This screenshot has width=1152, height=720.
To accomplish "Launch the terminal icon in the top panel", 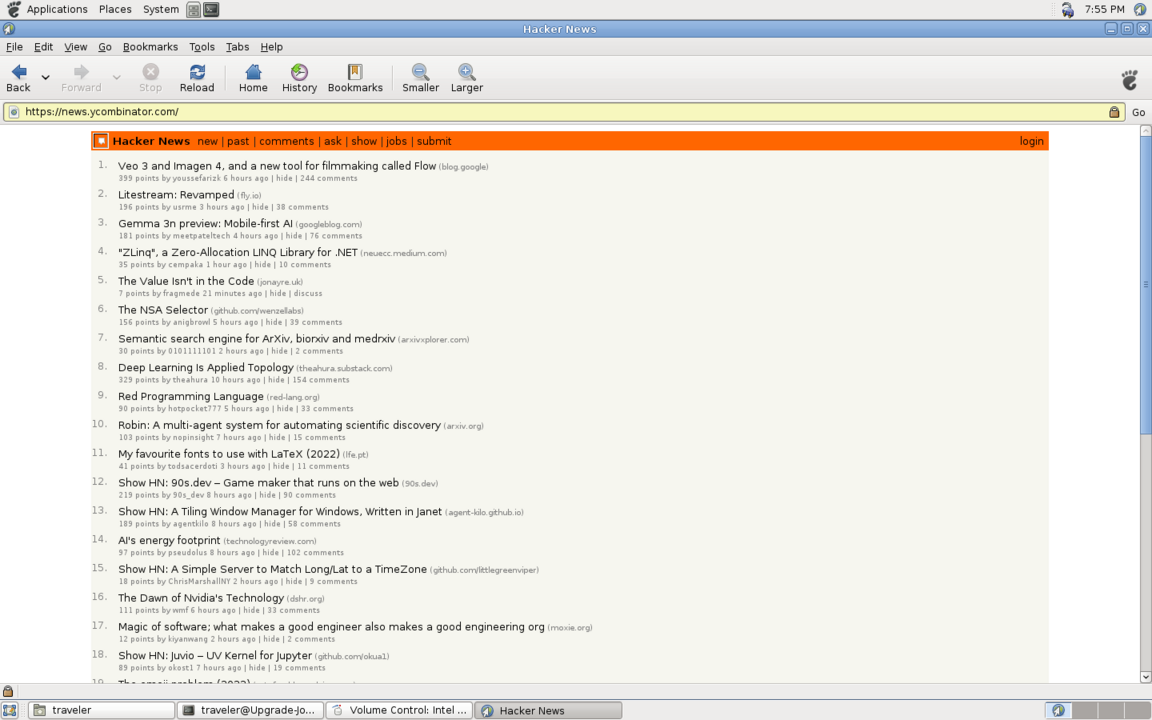I will point(211,10).
